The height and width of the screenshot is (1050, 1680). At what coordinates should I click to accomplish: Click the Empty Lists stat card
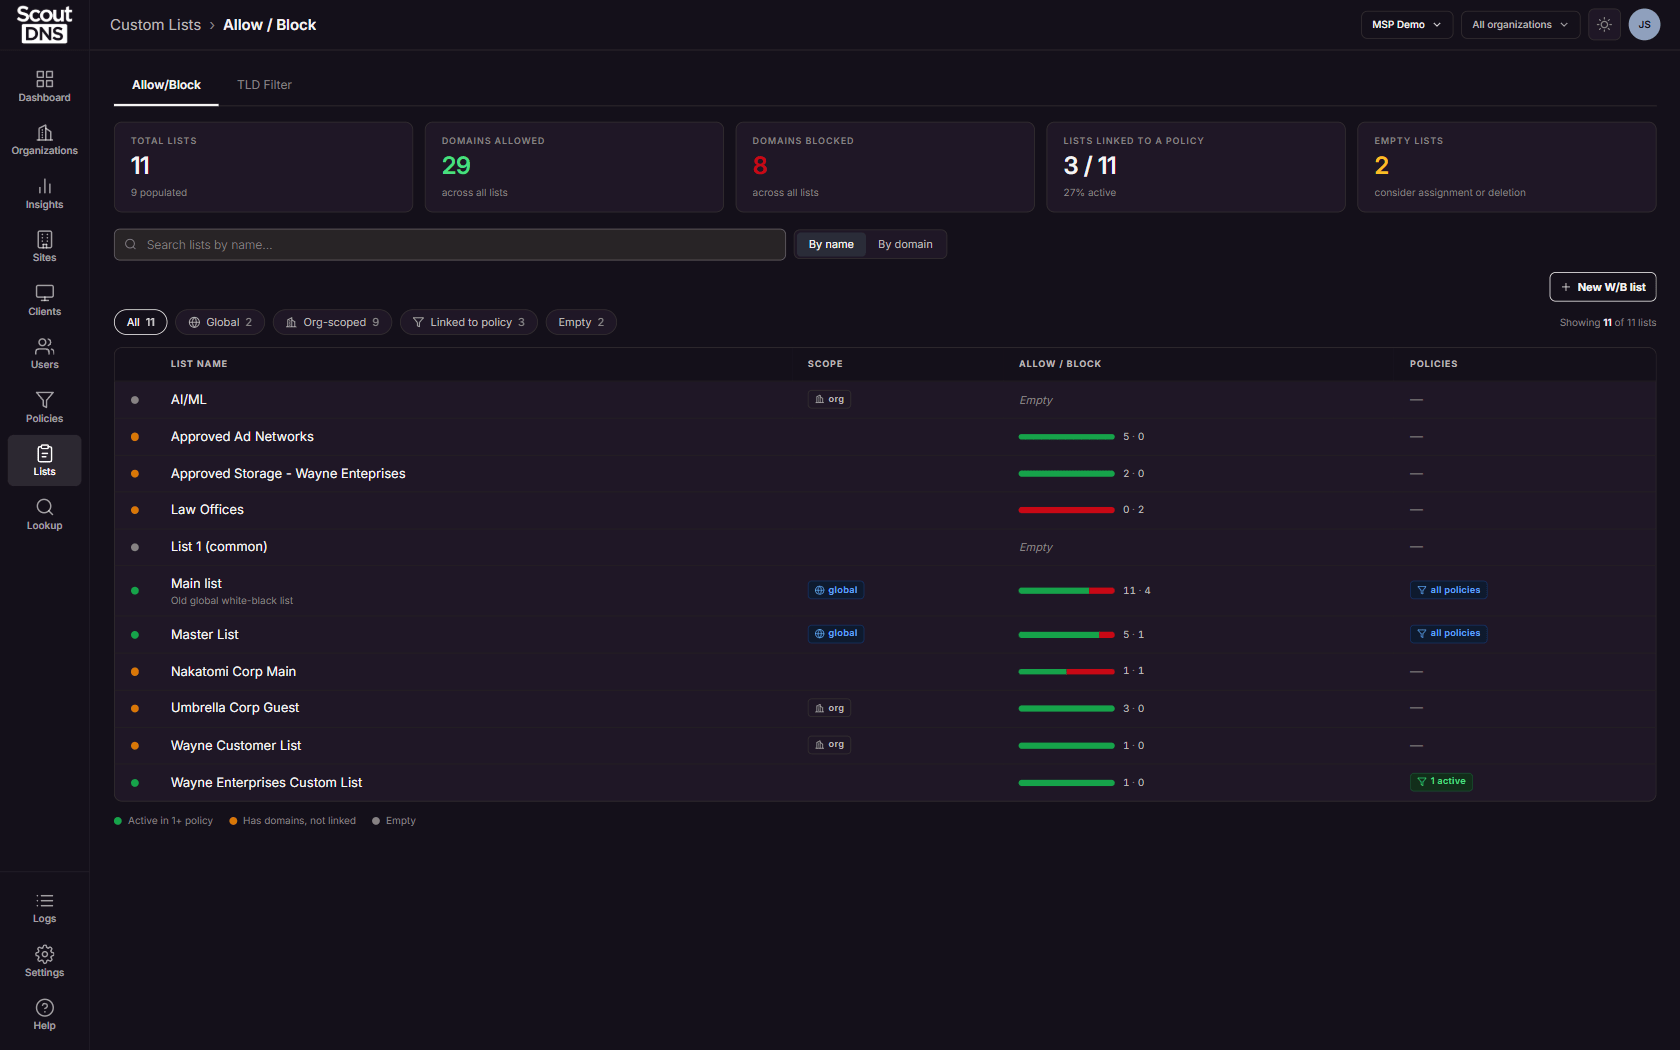[1506, 167]
